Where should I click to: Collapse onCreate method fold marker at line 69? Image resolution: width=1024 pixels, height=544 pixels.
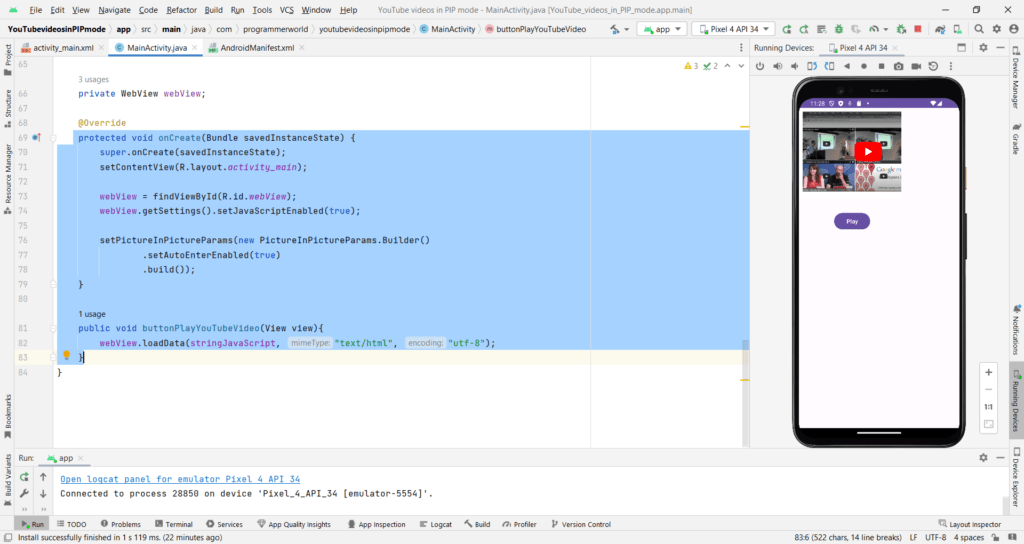click(53, 138)
